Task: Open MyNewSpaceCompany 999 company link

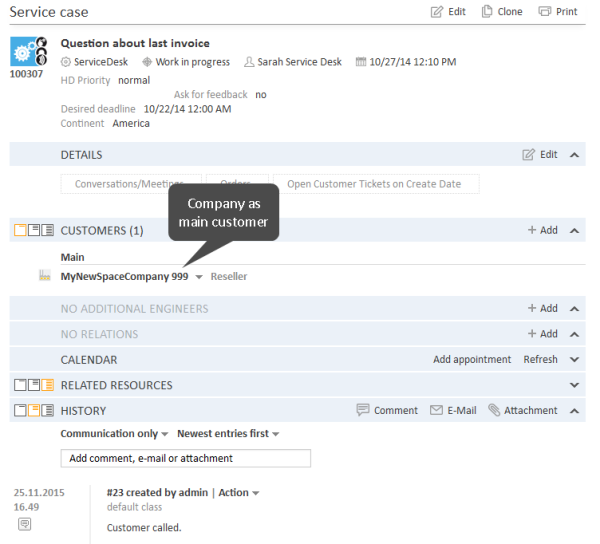Action: pos(124,276)
